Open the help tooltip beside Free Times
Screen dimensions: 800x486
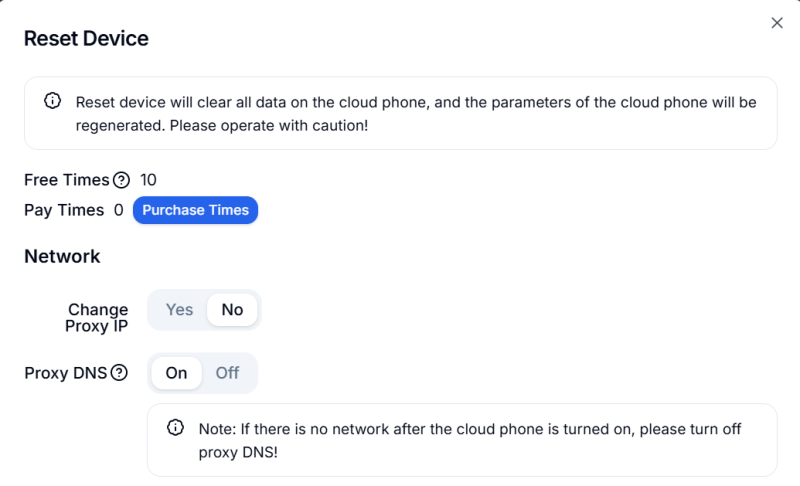pos(121,180)
